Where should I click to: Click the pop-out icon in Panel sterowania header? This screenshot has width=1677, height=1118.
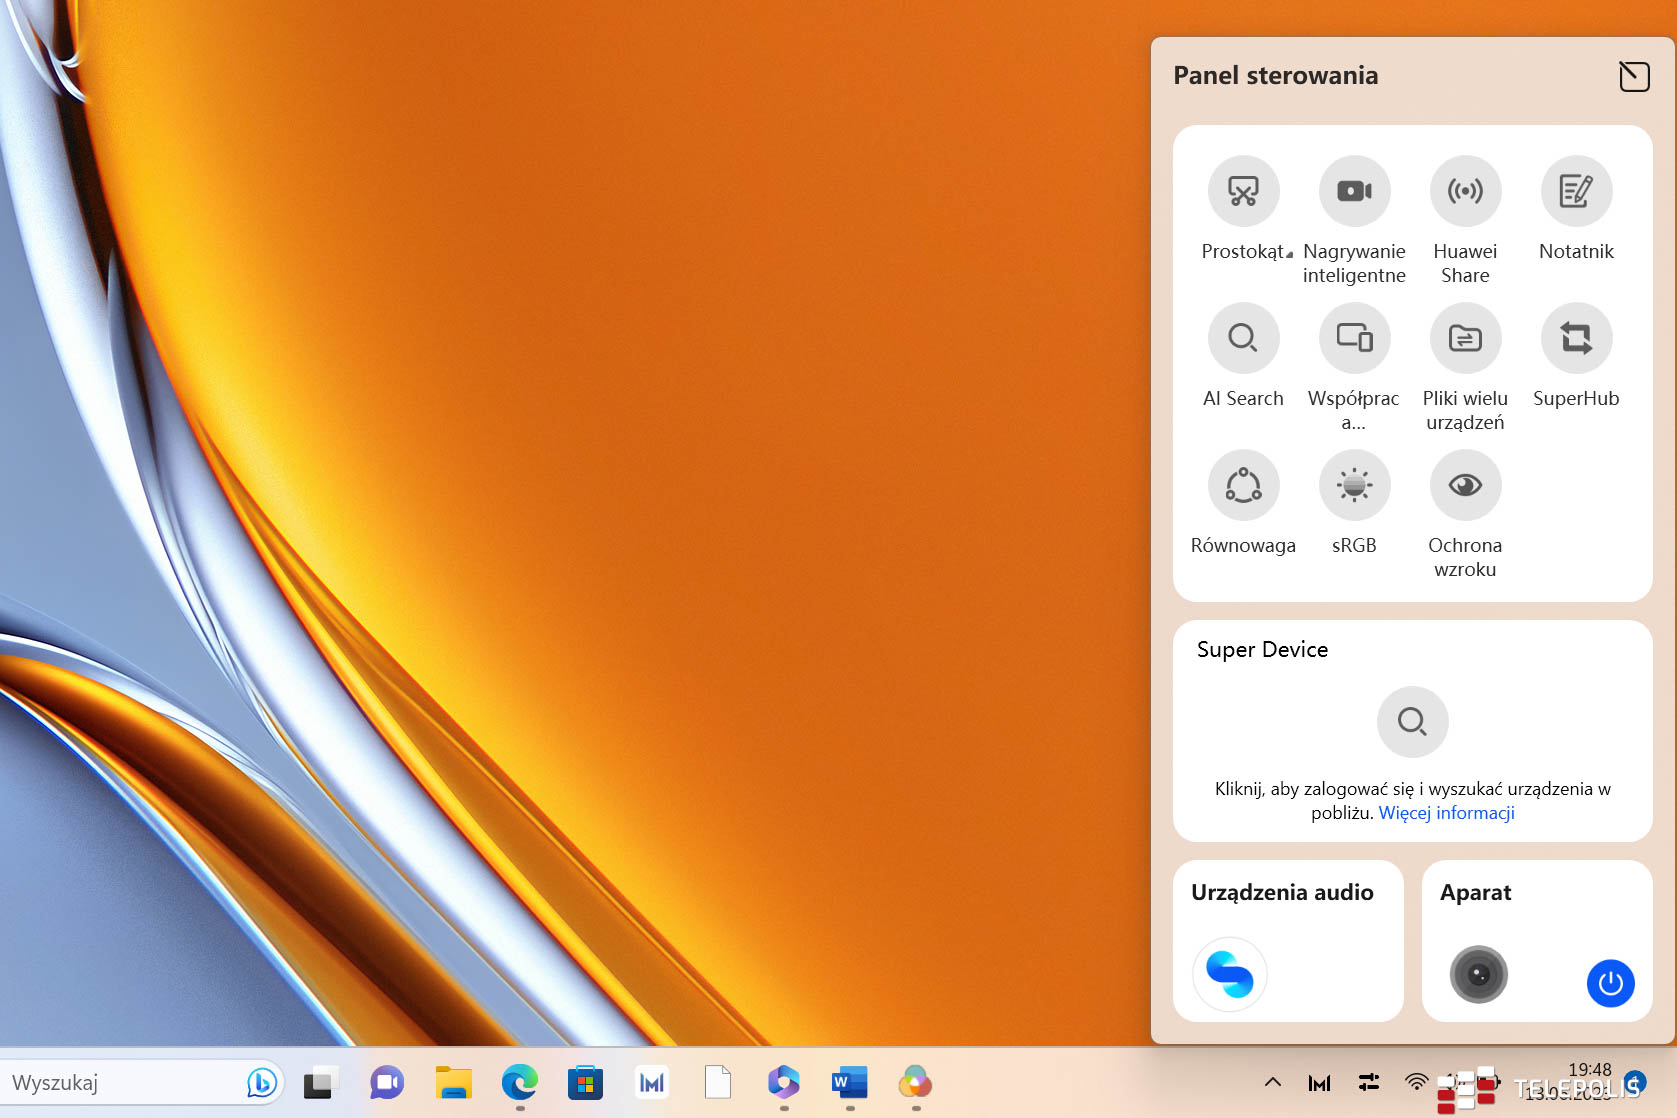click(x=1634, y=76)
